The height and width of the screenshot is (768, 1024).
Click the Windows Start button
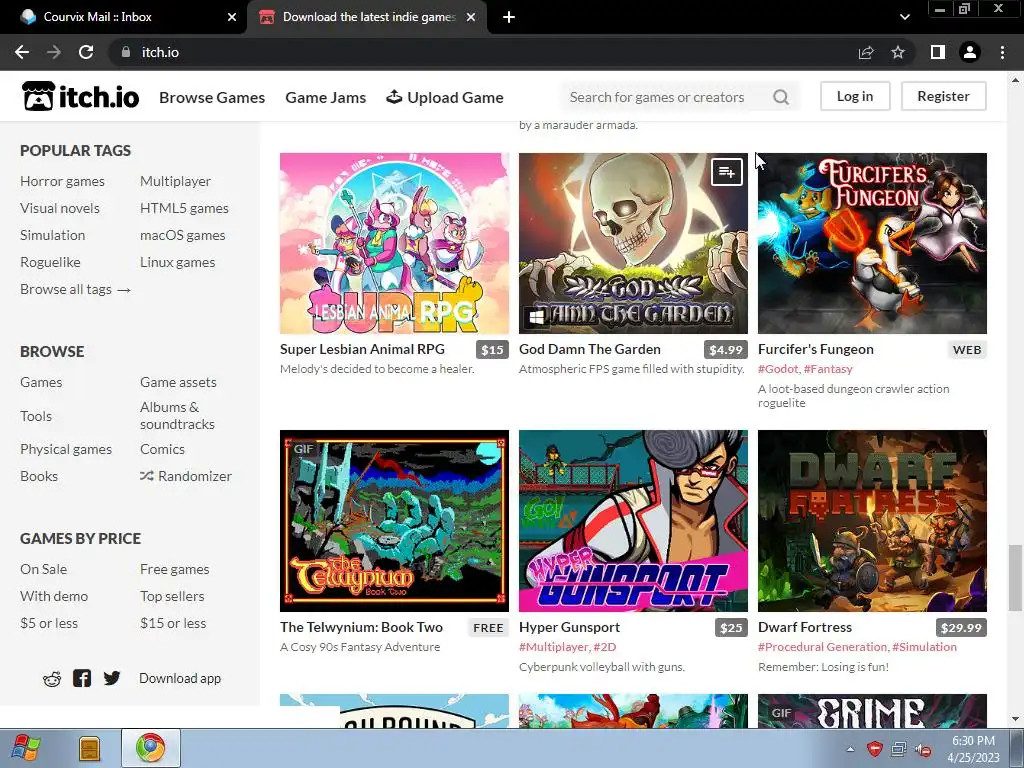point(25,748)
